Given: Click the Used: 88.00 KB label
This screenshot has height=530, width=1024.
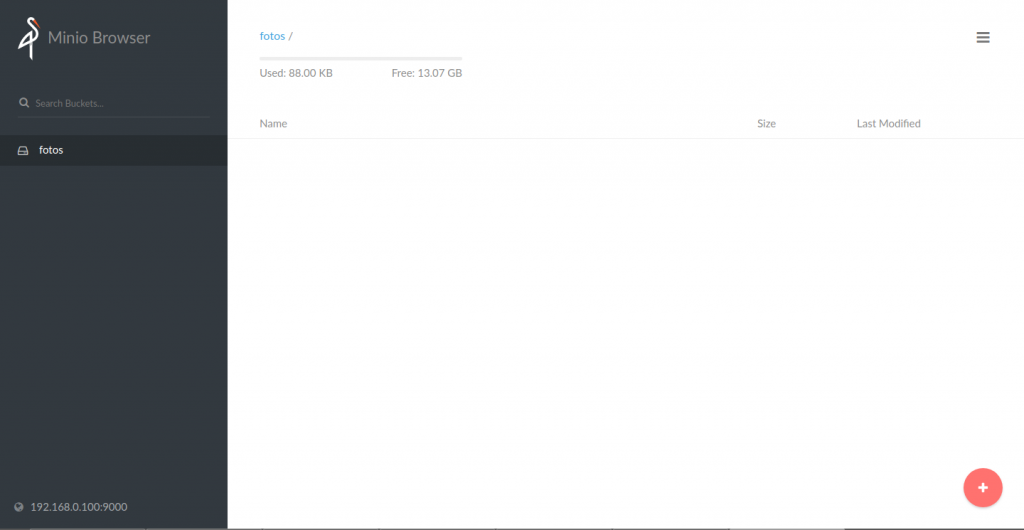Looking at the screenshot, I should point(296,73).
